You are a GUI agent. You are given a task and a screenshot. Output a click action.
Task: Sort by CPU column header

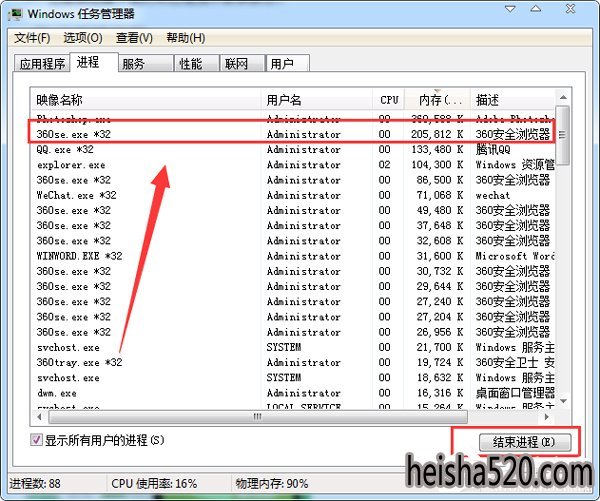(388, 100)
